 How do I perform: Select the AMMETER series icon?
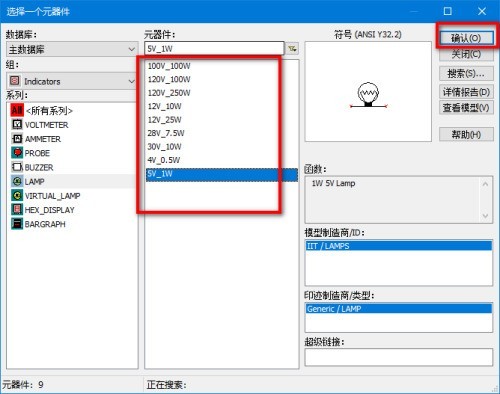[17, 139]
